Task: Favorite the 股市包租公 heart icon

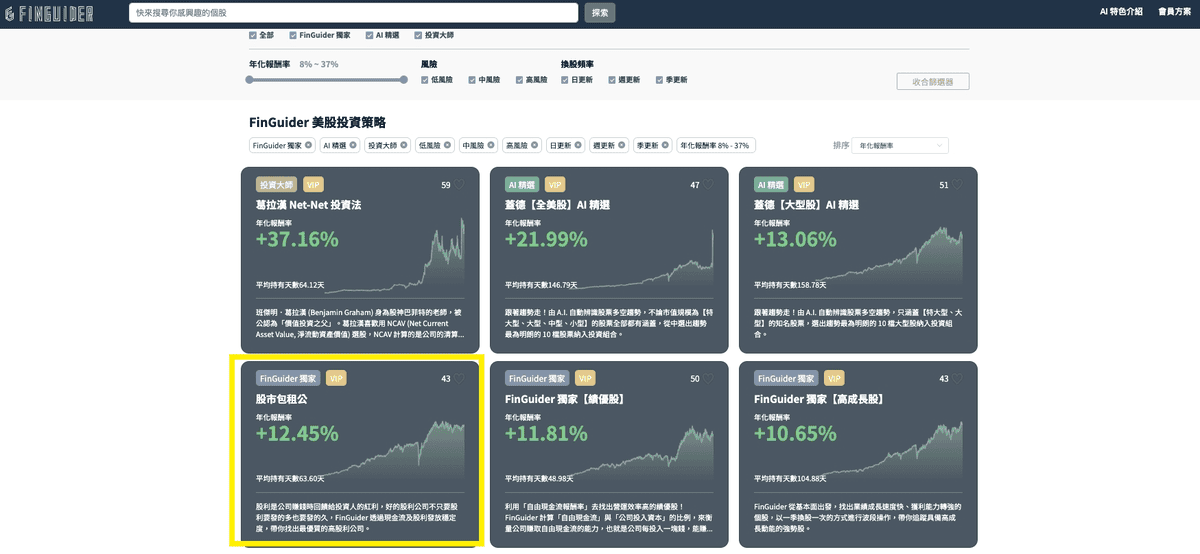Action: (x=459, y=379)
